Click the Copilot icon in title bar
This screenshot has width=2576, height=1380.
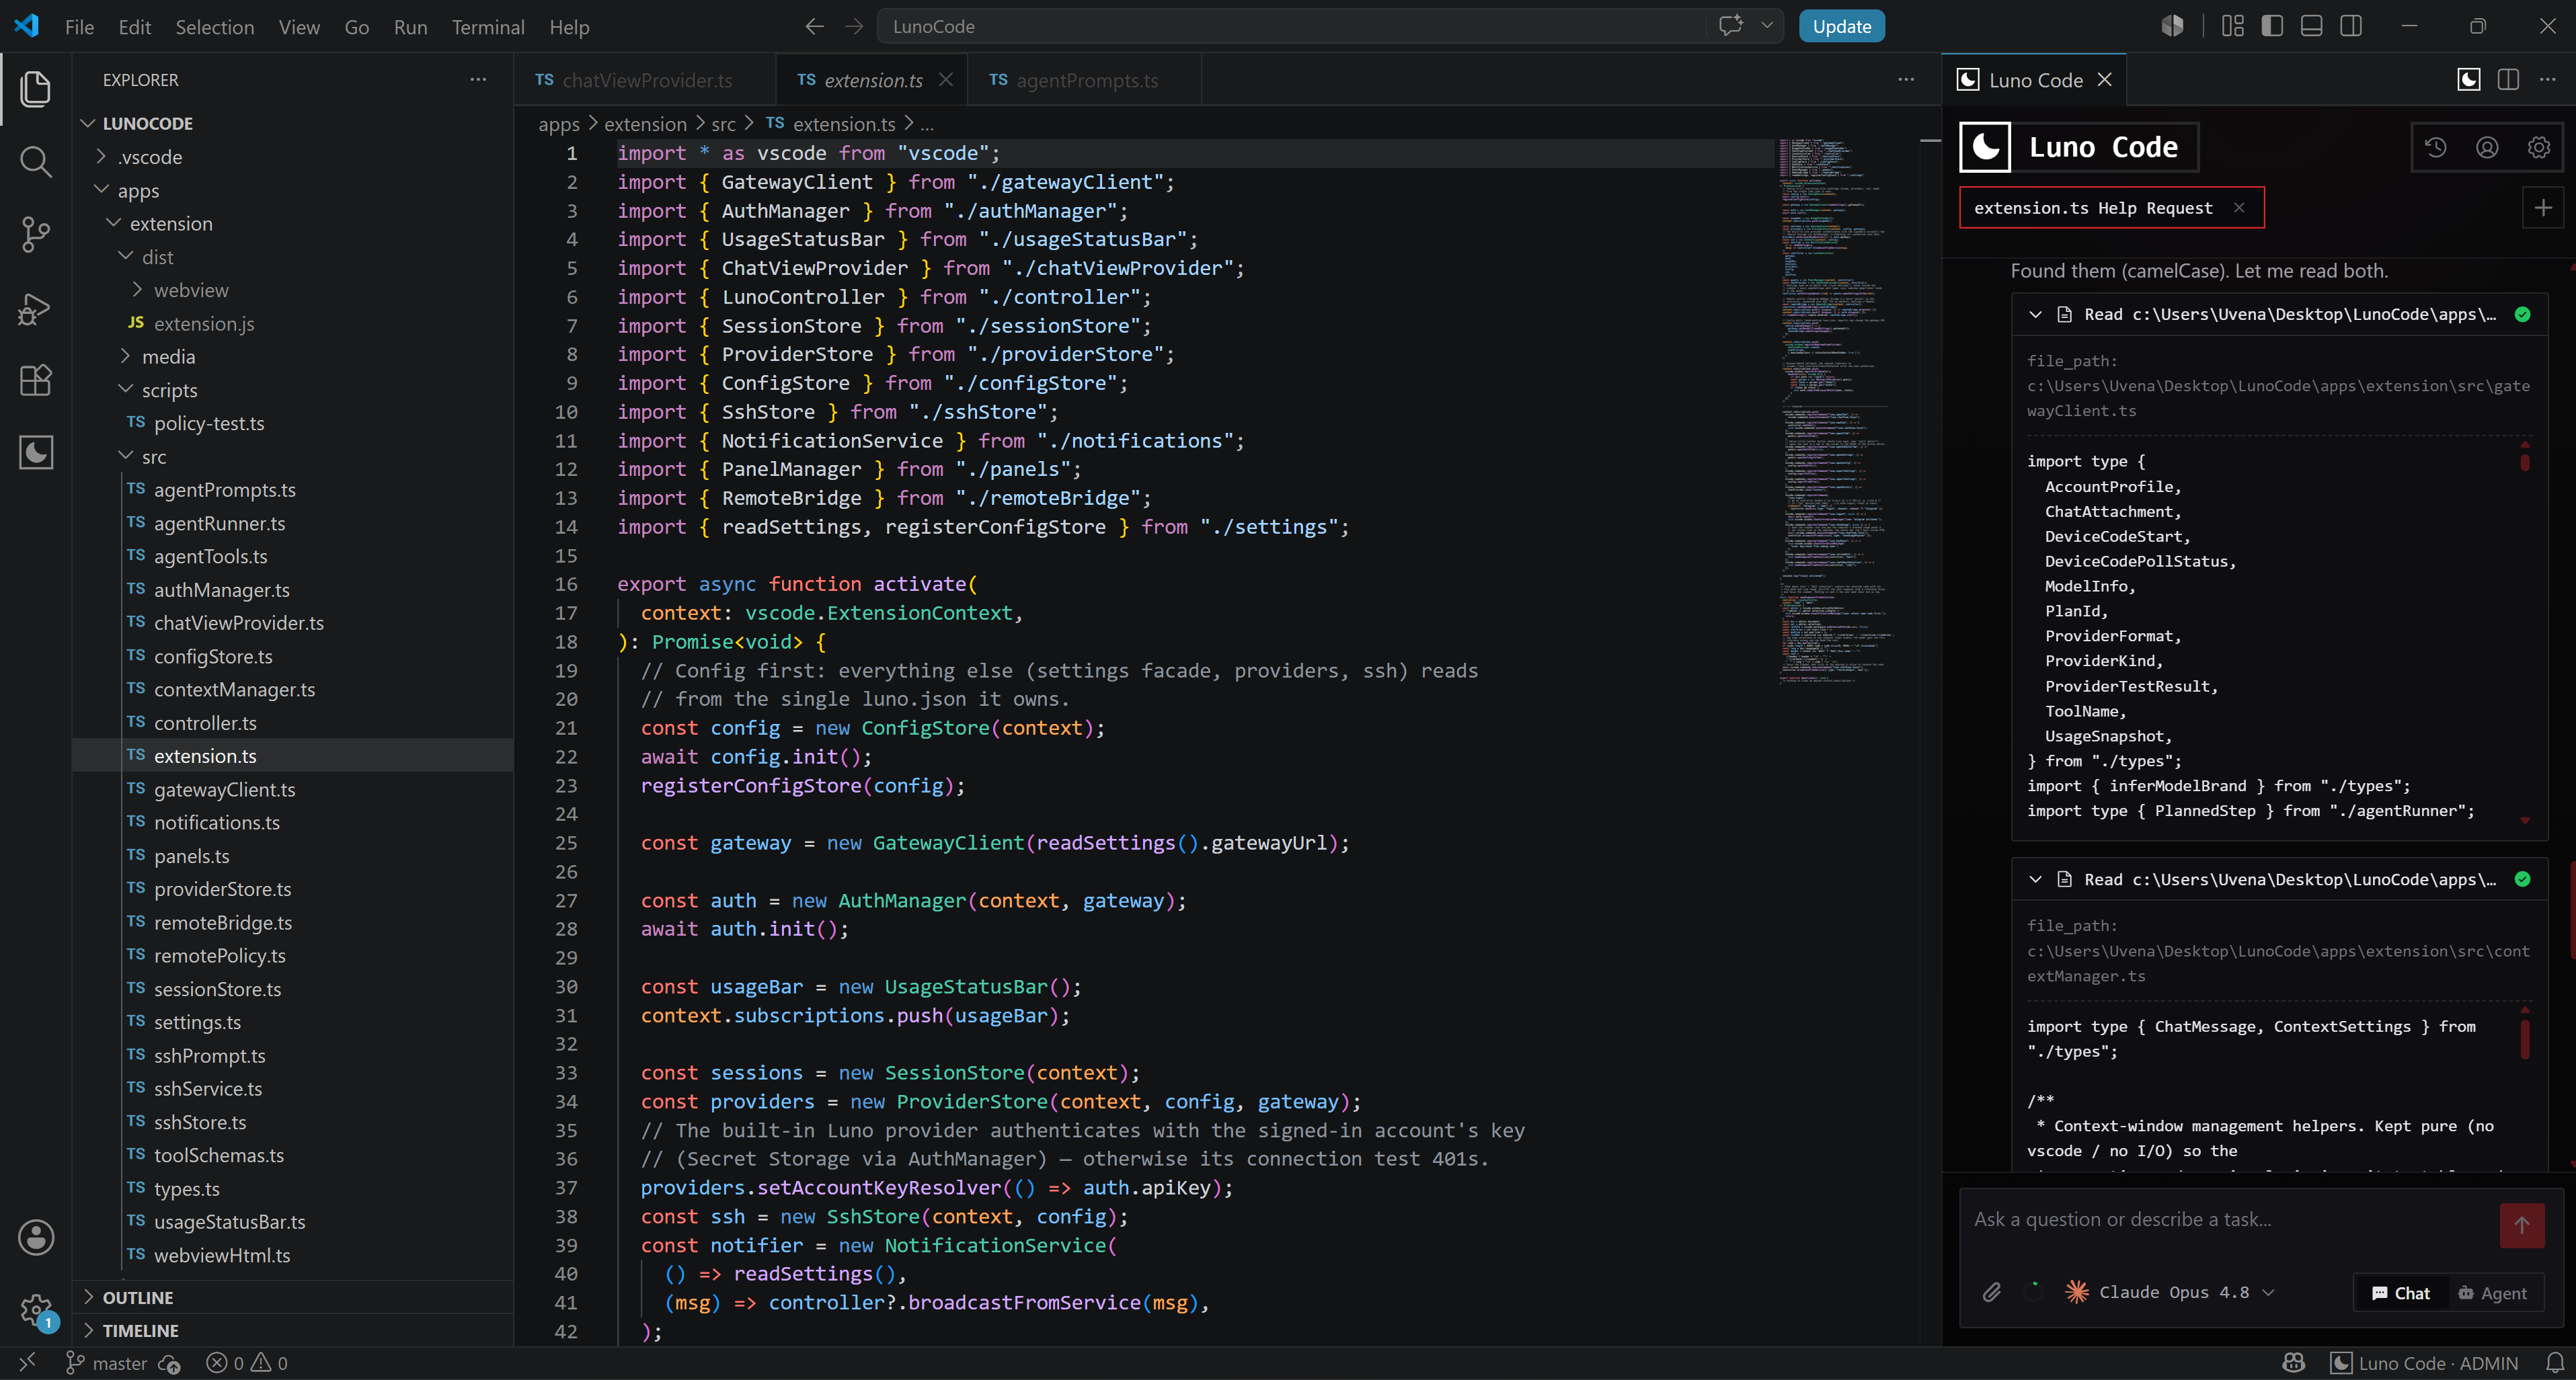pos(2172,26)
